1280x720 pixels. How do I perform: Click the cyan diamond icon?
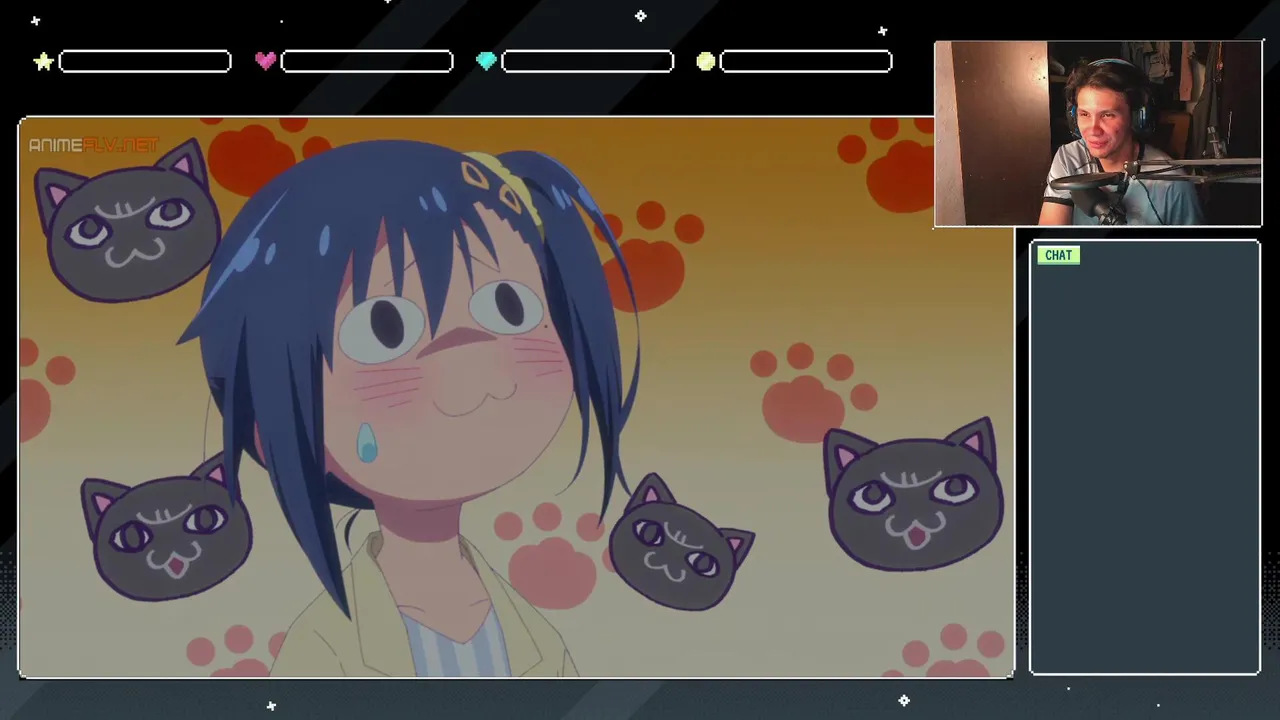486,61
